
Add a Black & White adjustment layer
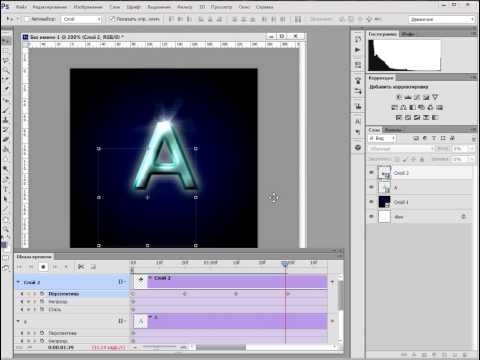(412, 107)
